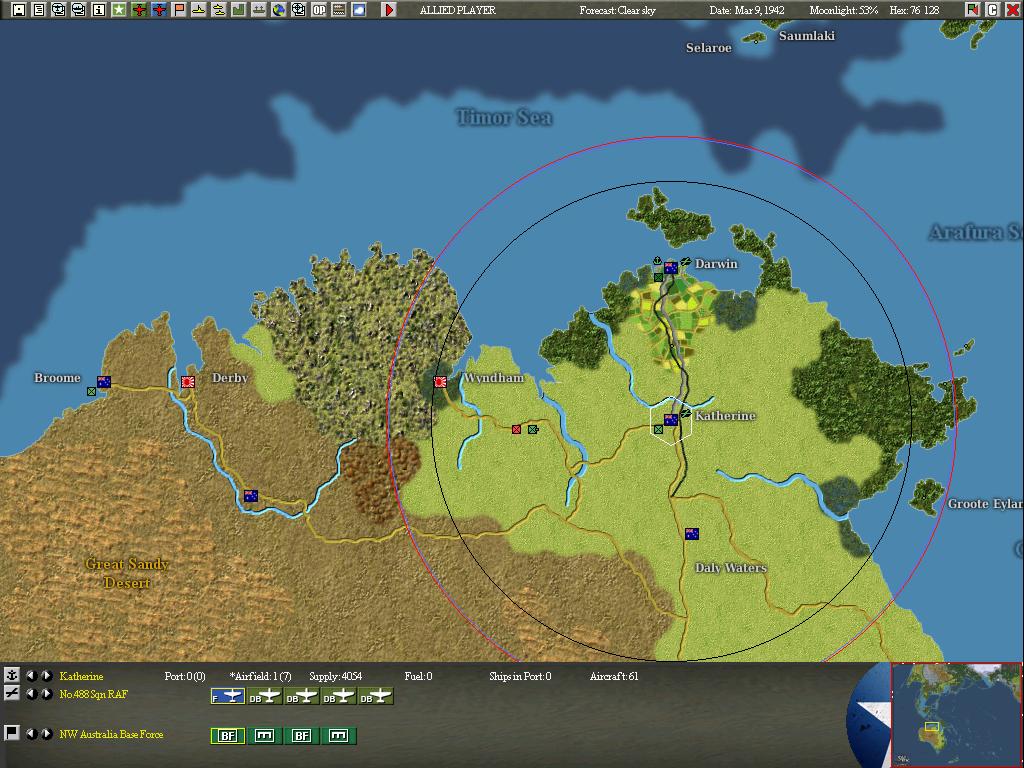Click the aircraft icon beside No.488 Sqn RAF

(x=11, y=693)
